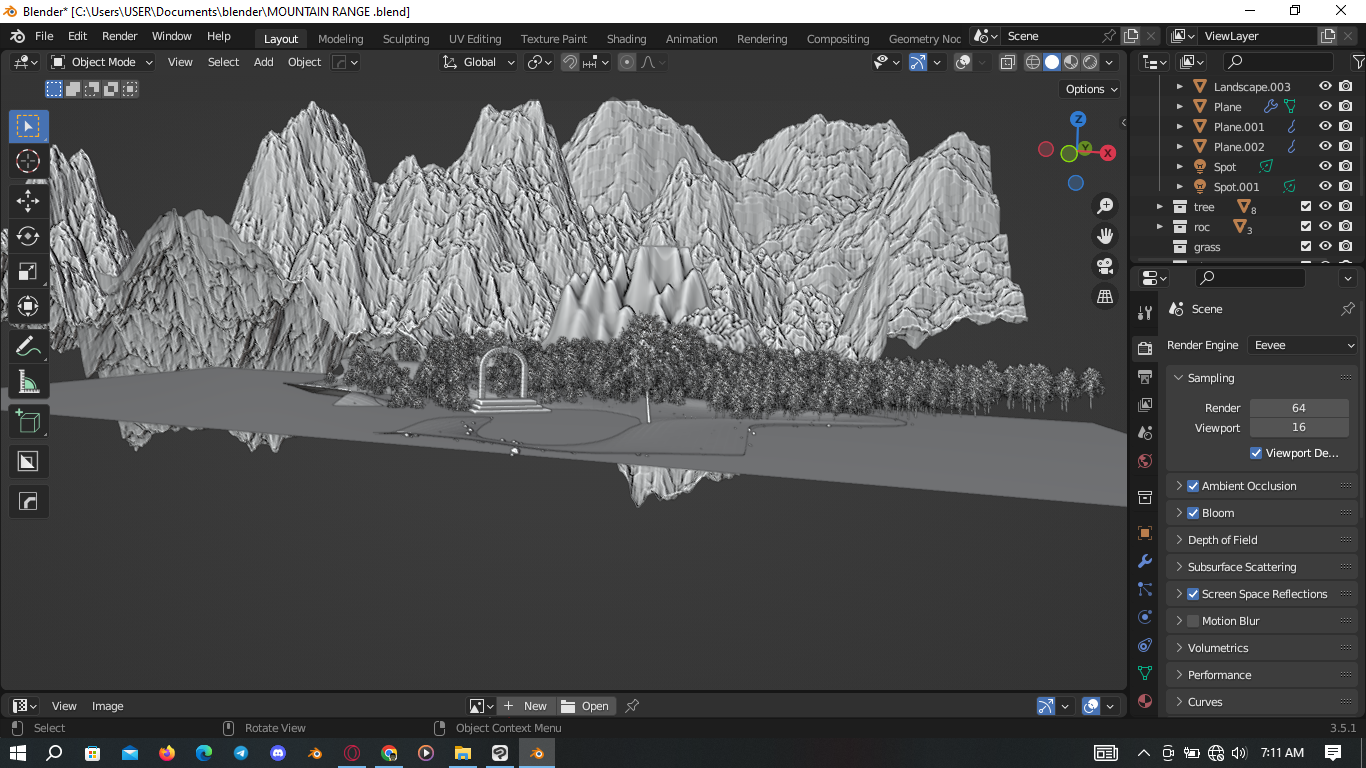
Task: Expand the tree collection row
Action: [1160, 207]
